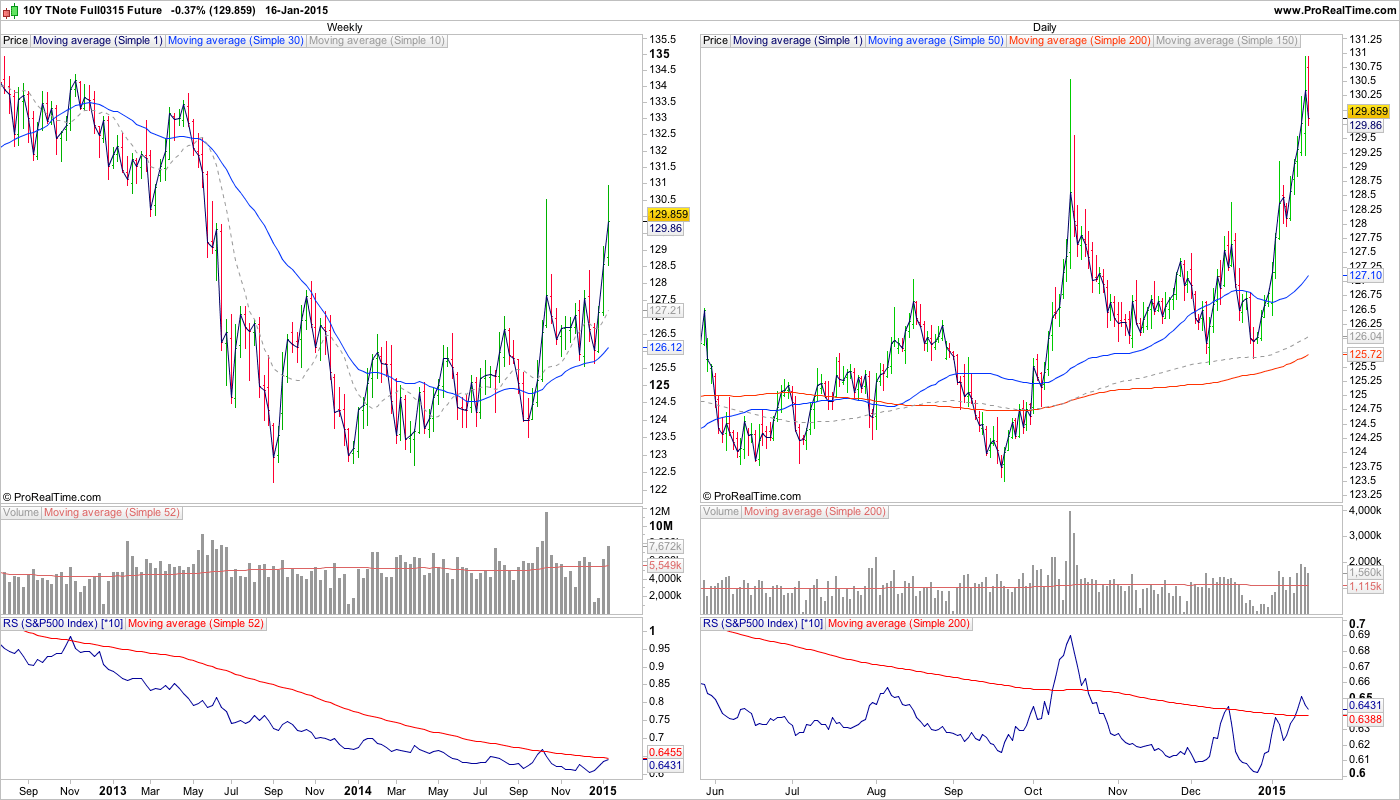
Task: Toggle greyed Moving average (Simple 150) label
Action: point(1227,41)
